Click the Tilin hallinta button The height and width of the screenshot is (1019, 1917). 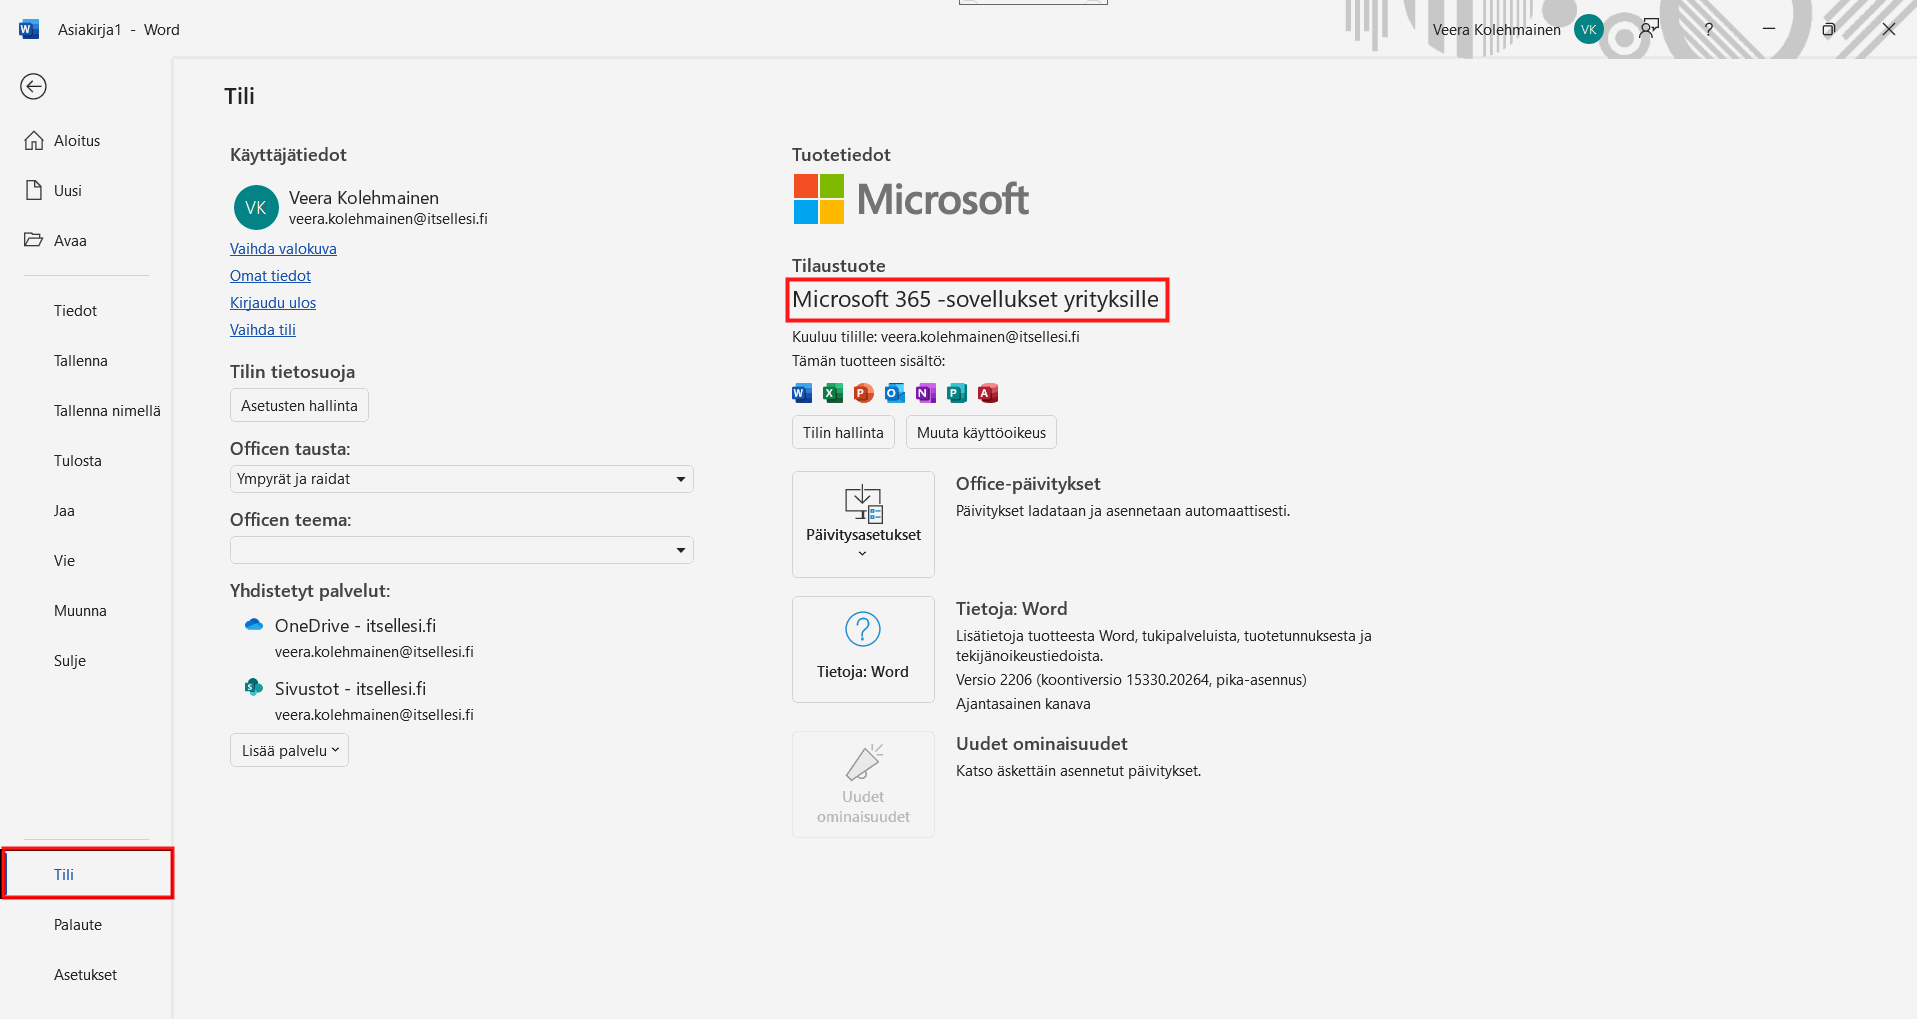point(843,433)
